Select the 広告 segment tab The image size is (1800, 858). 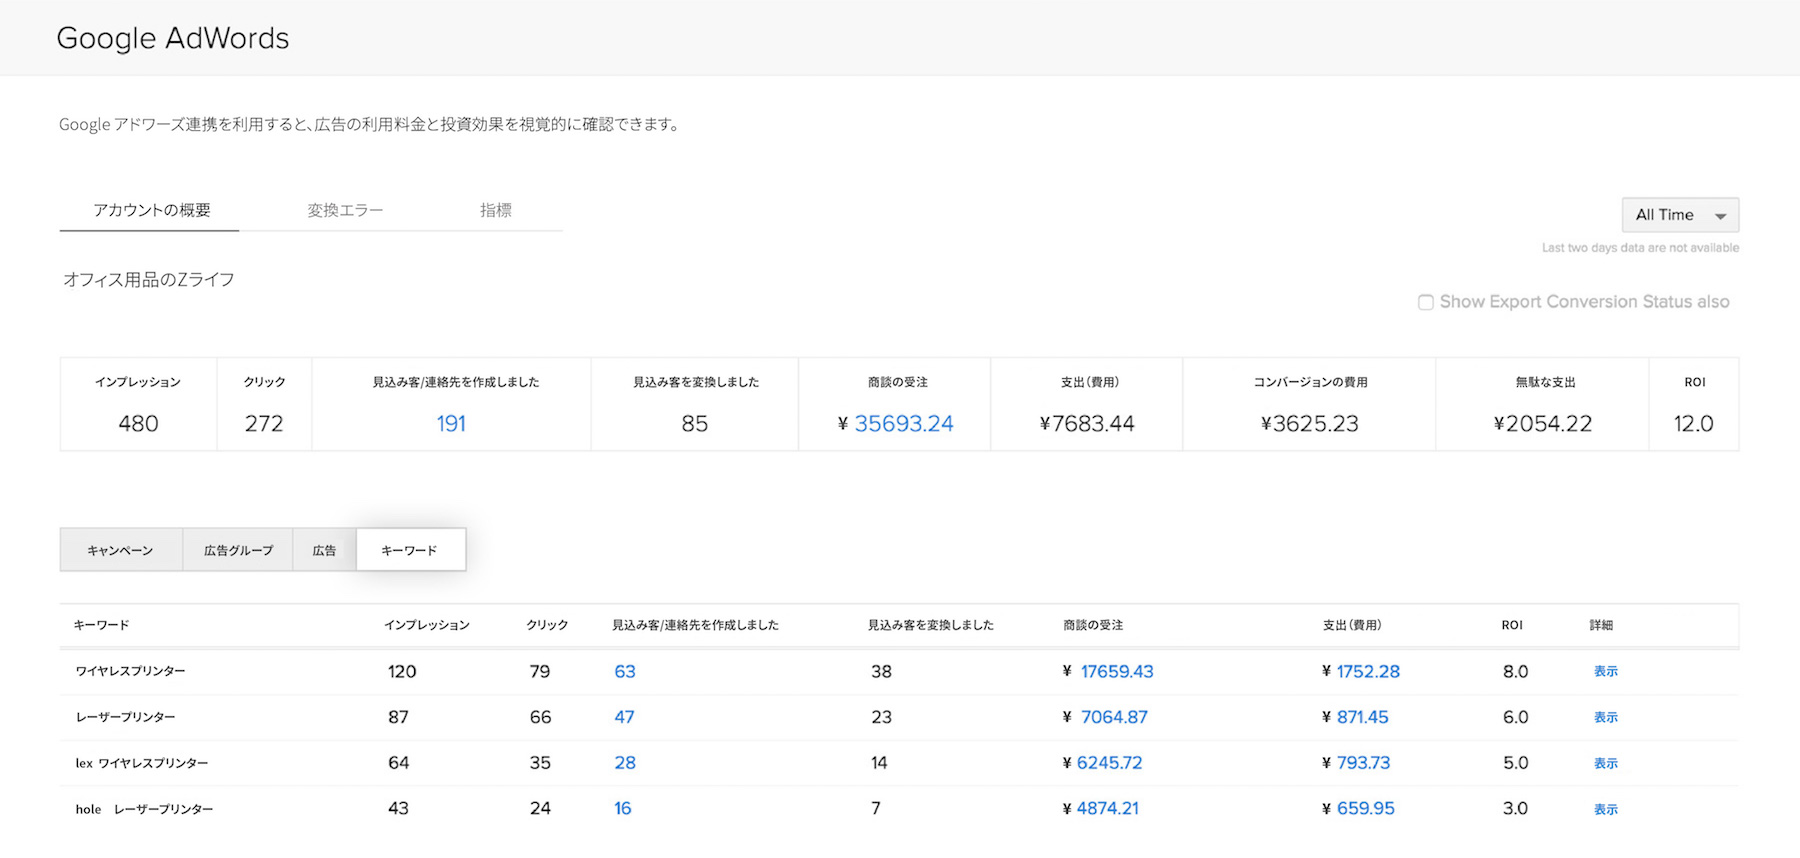[324, 550]
